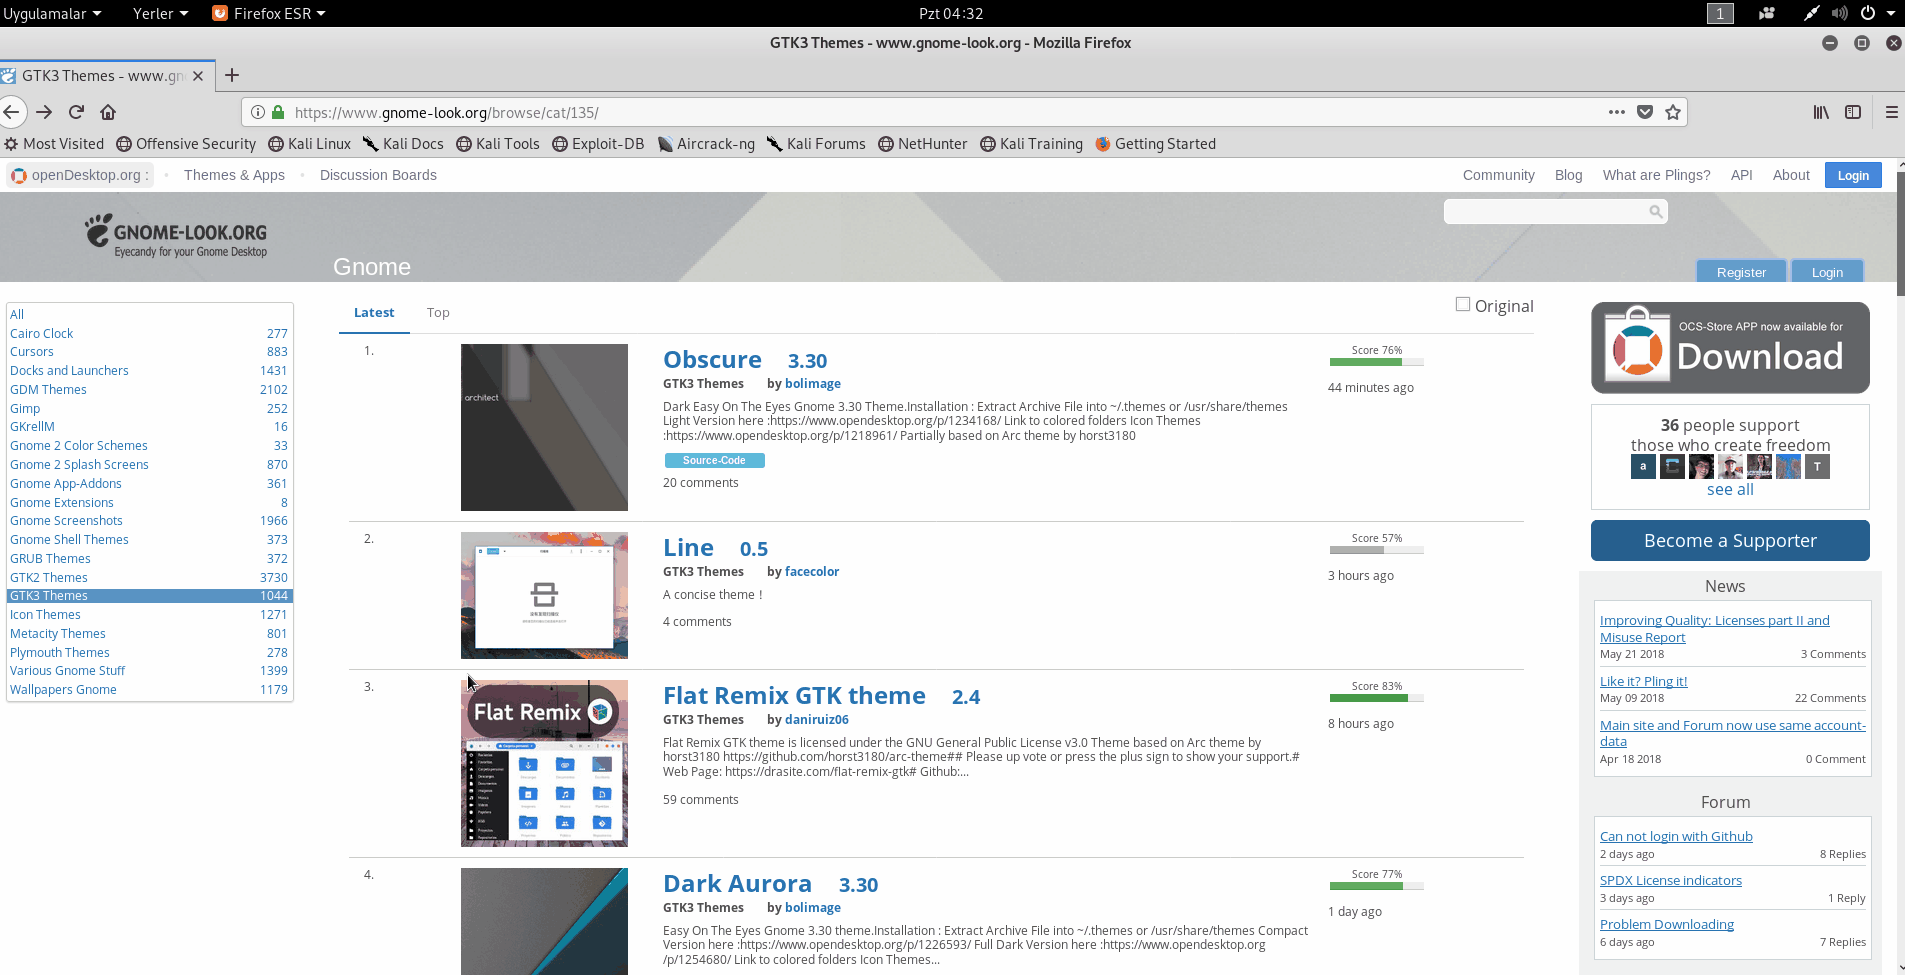Screen dimensions: 1905x975
Task: Click the search magnifier icon on site
Action: coord(1655,211)
